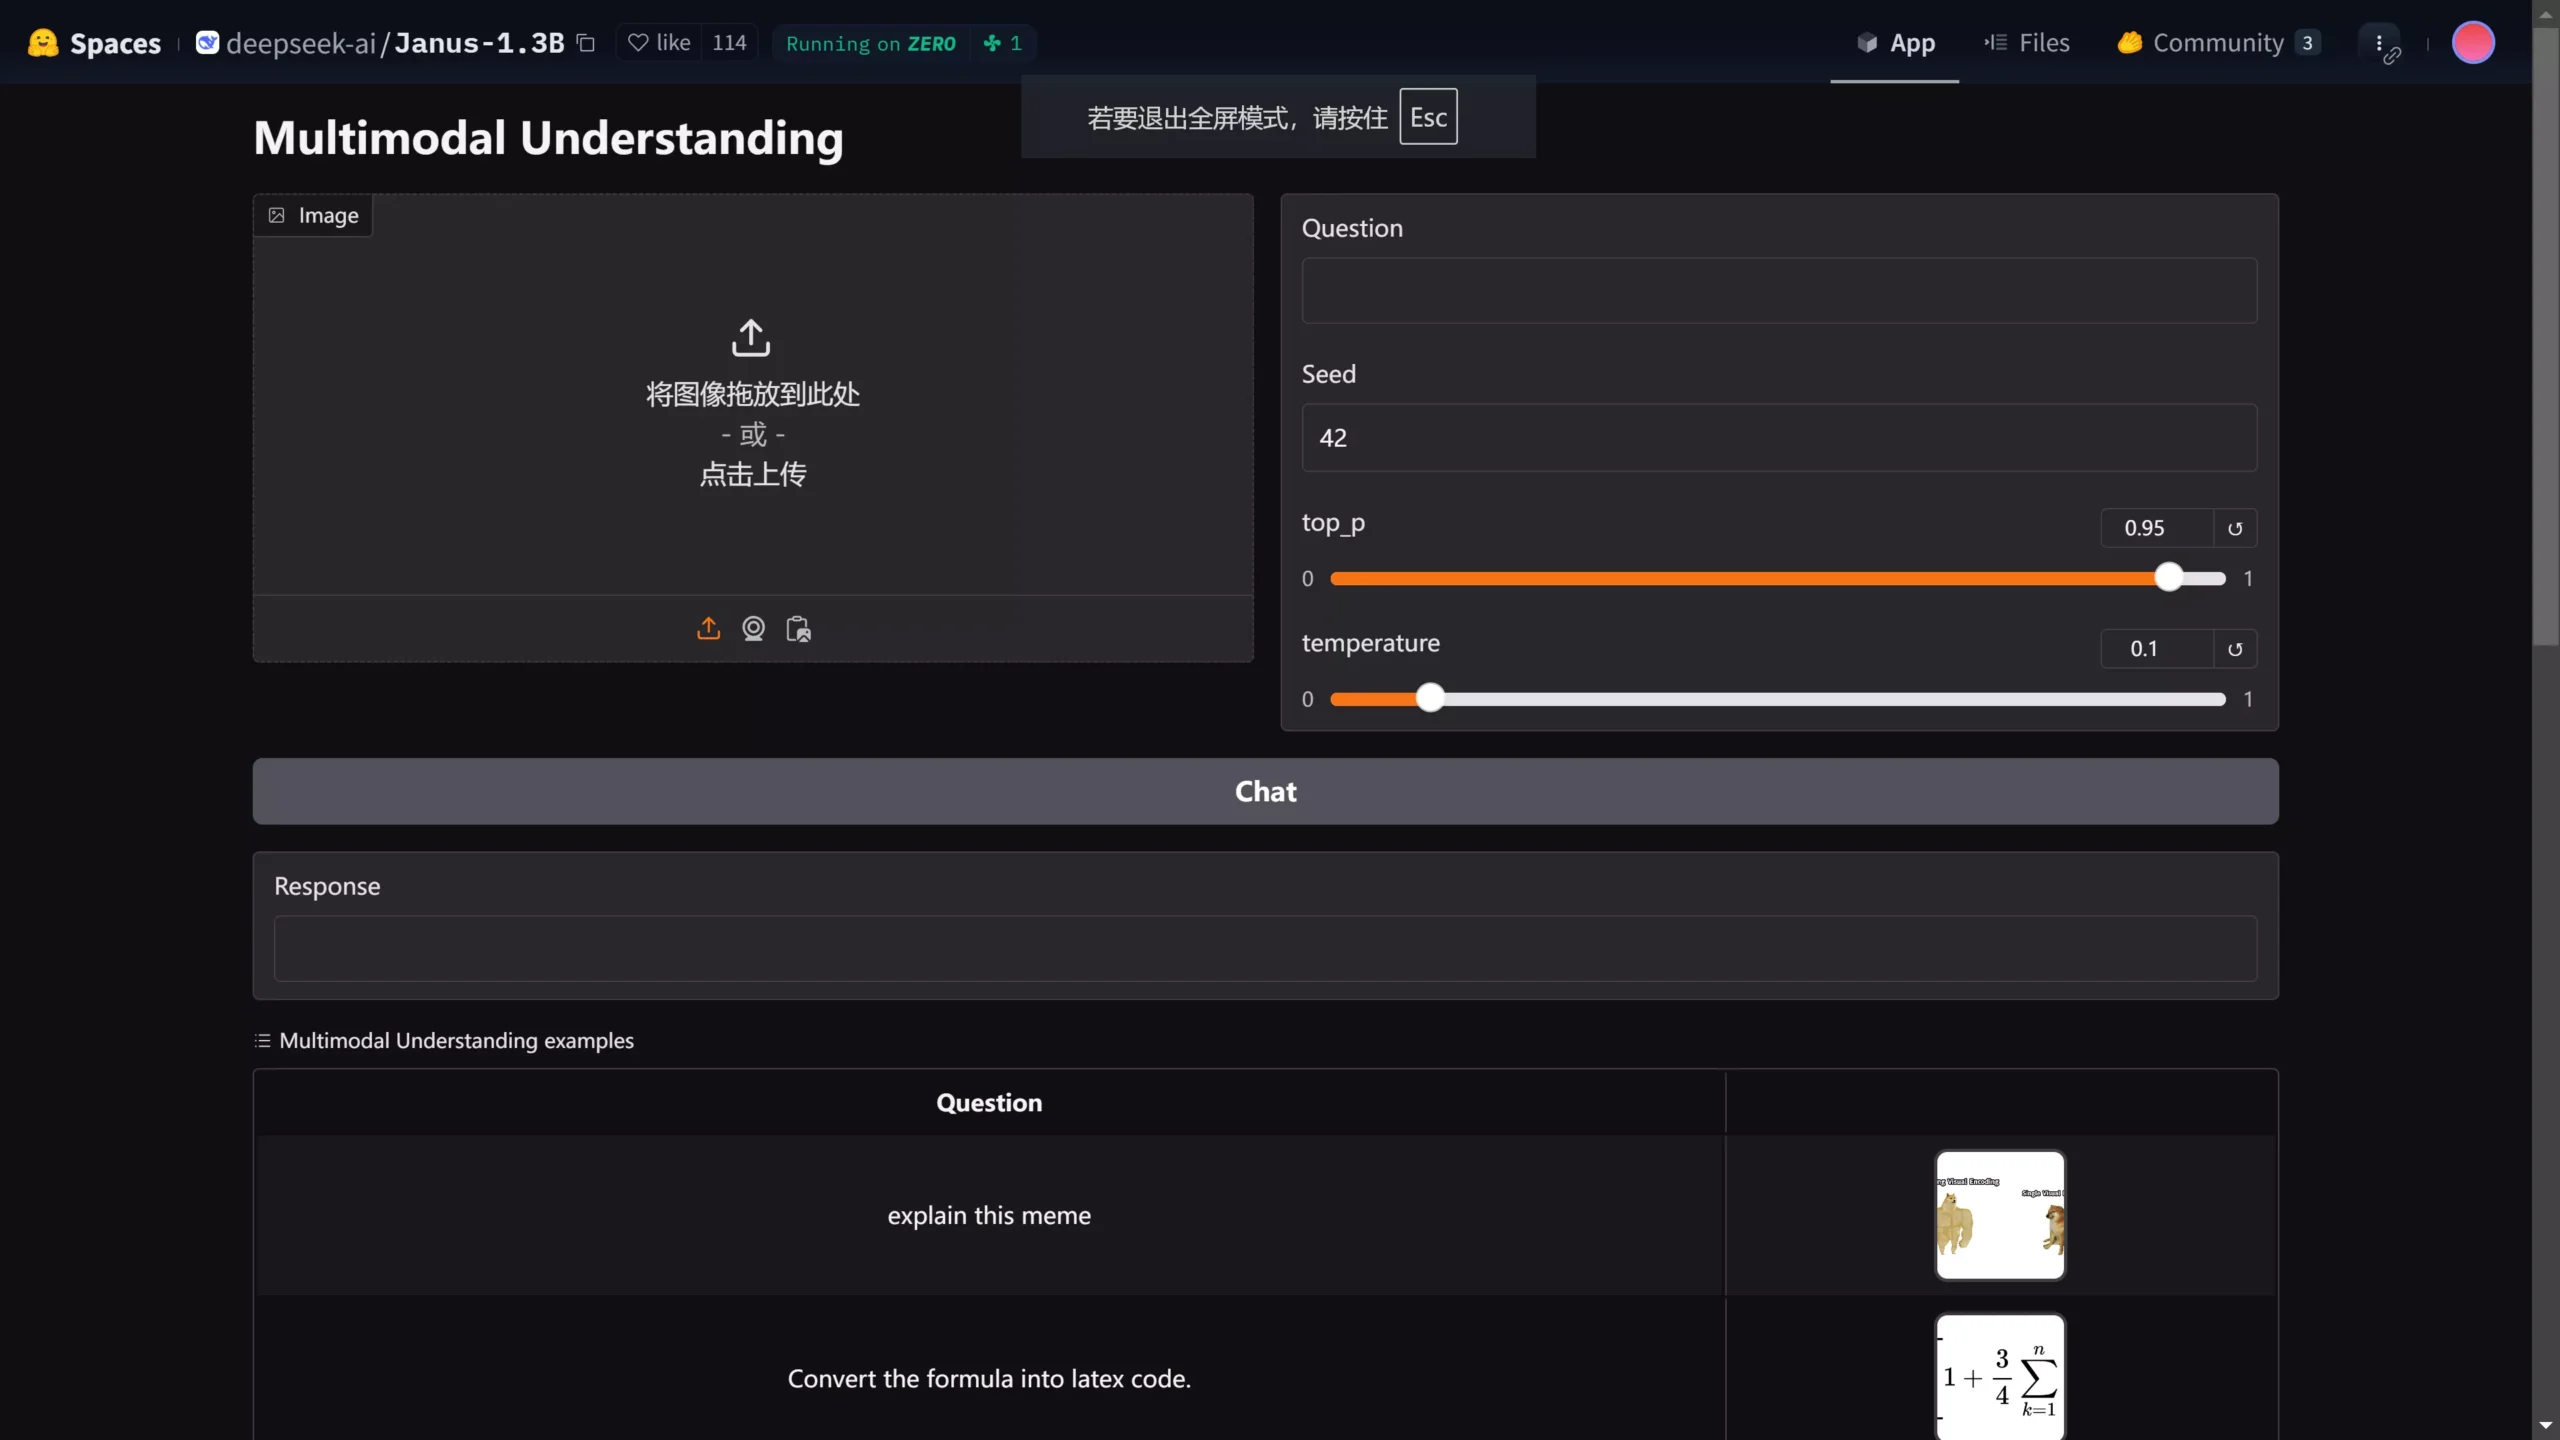2560x1440 pixels.
Task: Open the user profile avatar menu
Action: click(2472, 43)
